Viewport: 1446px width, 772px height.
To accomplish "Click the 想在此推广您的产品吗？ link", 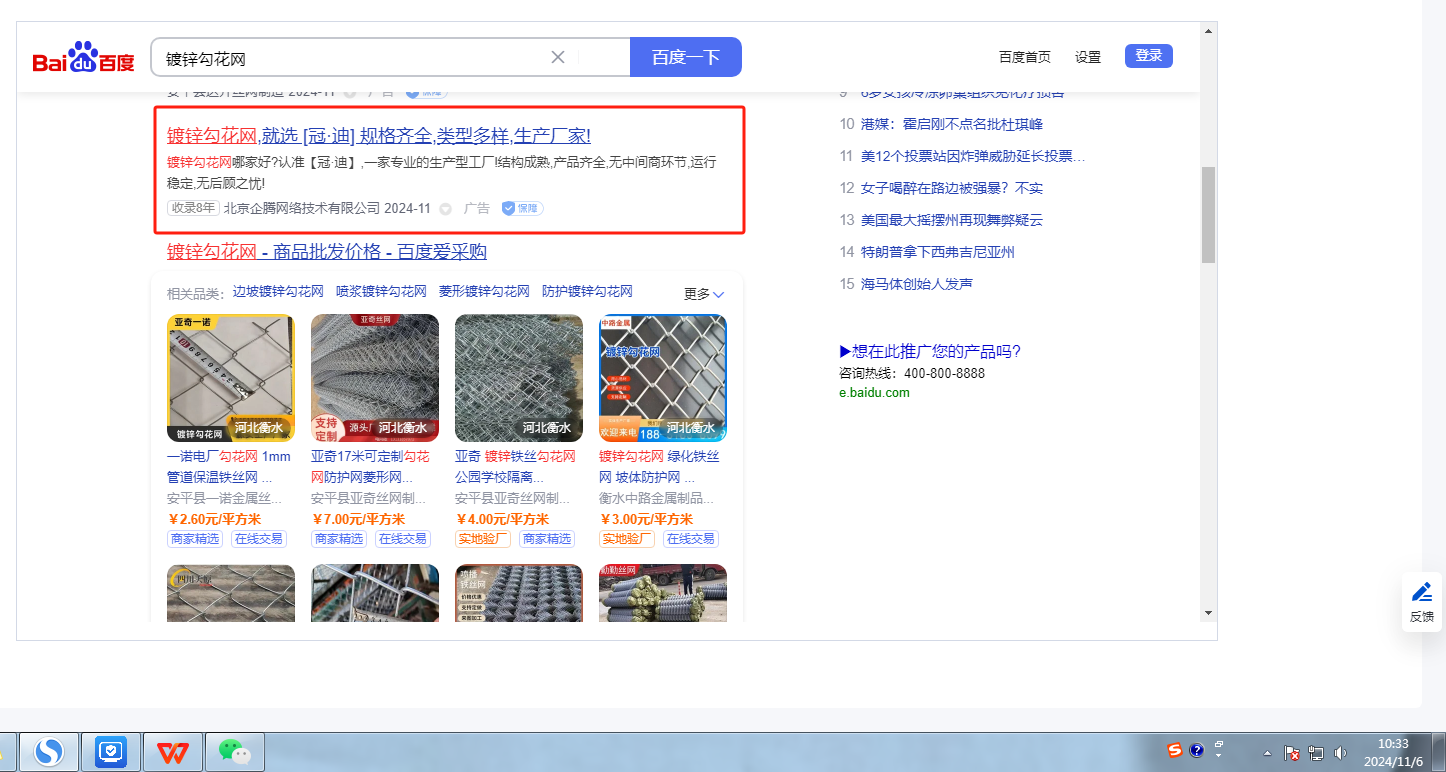I will coord(930,351).
